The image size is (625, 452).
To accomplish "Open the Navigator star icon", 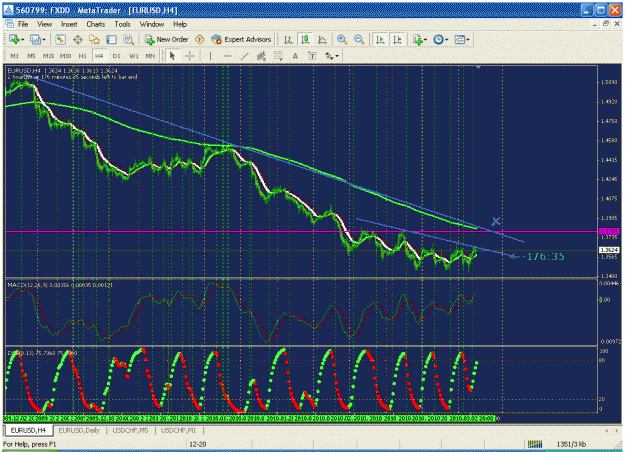I will point(94,39).
